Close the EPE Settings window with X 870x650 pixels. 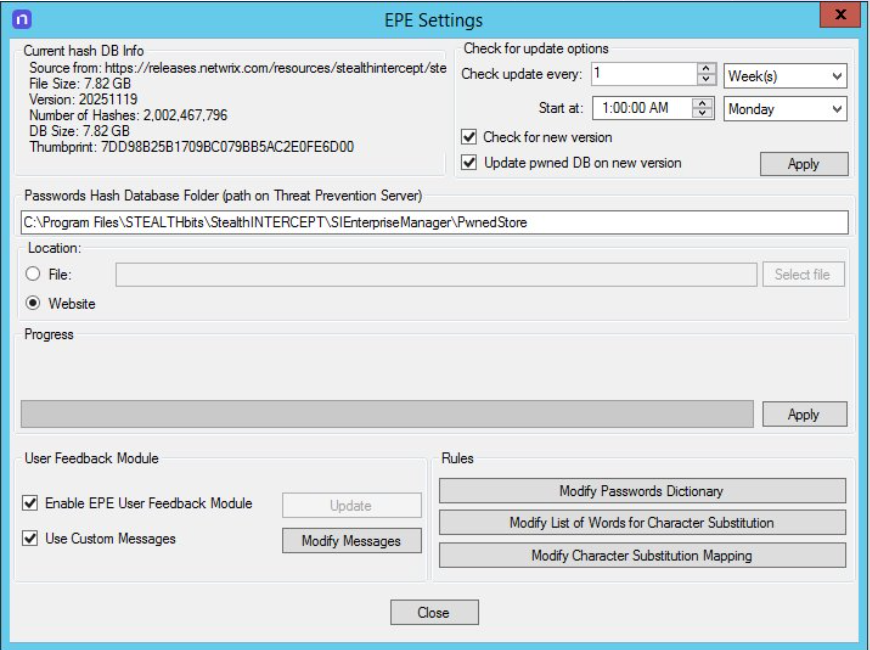click(x=840, y=16)
